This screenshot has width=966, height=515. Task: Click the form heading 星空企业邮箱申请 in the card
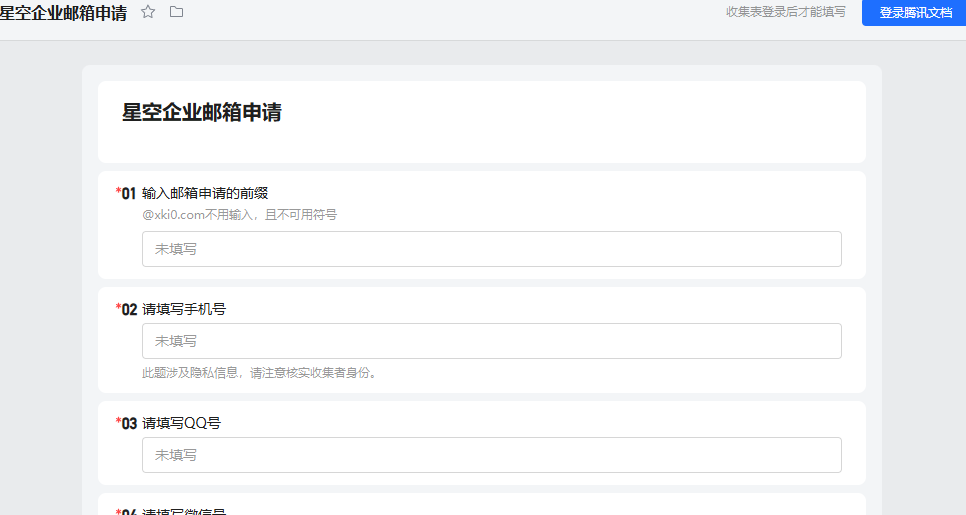pos(202,112)
